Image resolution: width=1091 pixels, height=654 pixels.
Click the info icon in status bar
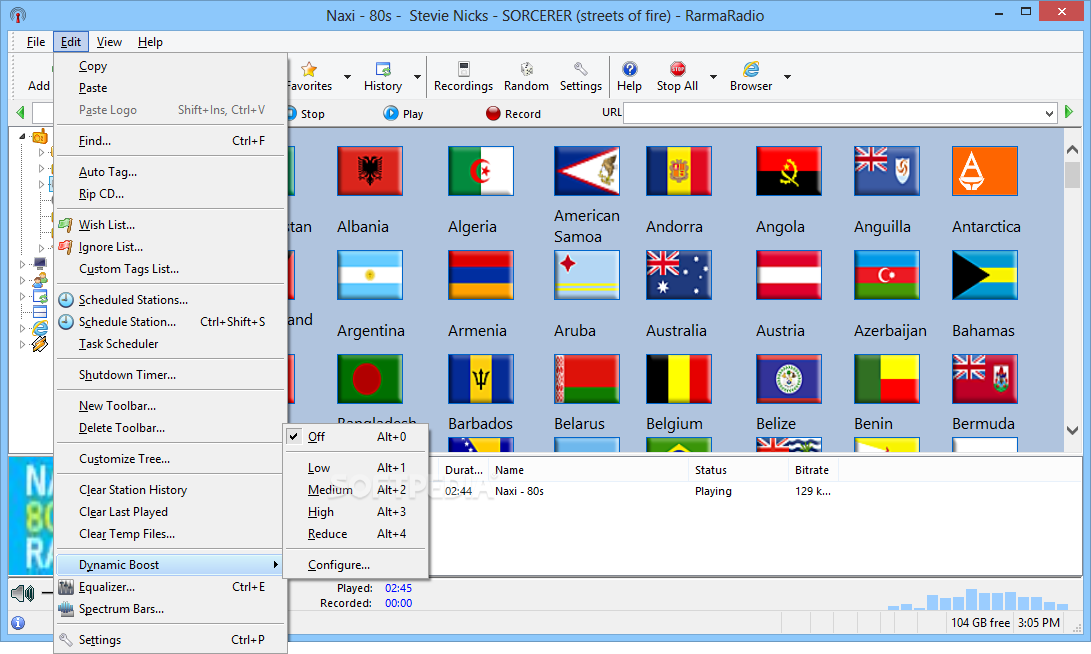18,623
